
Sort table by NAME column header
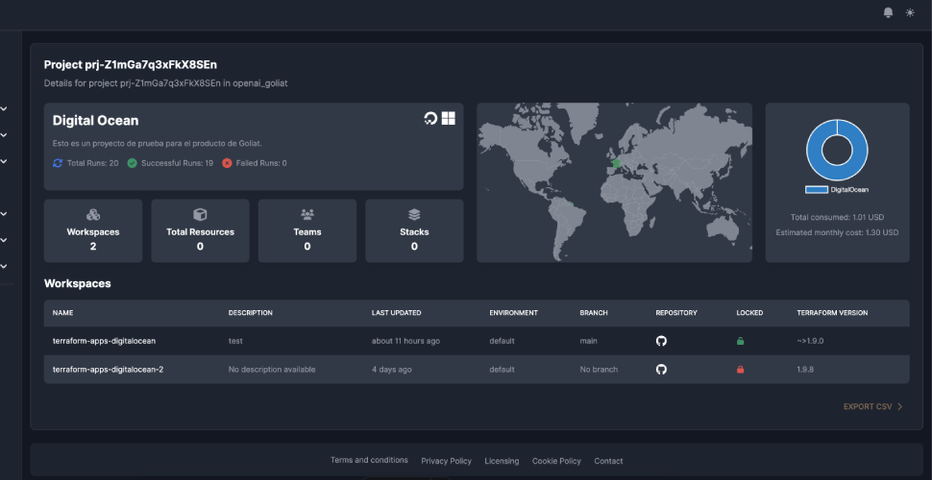click(x=62, y=313)
